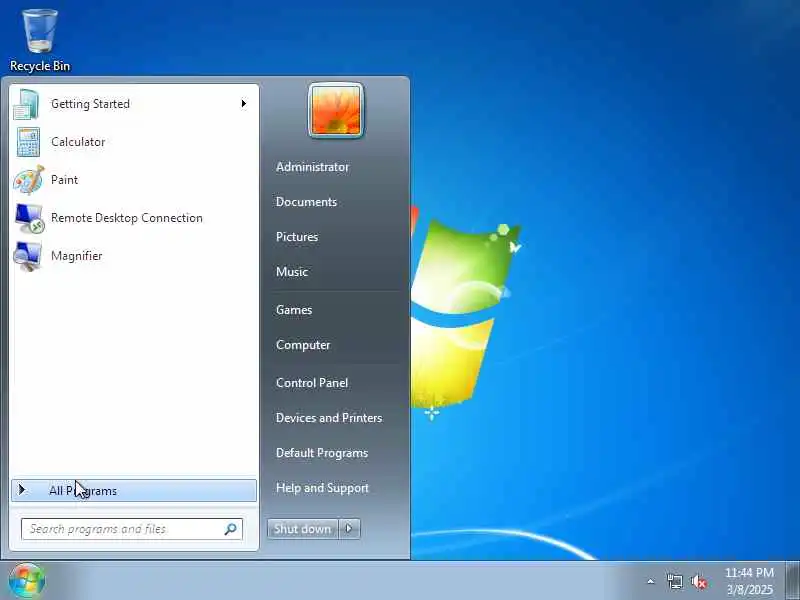Expand All Programs list
This screenshot has height=600, width=800.
(x=134, y=490)
